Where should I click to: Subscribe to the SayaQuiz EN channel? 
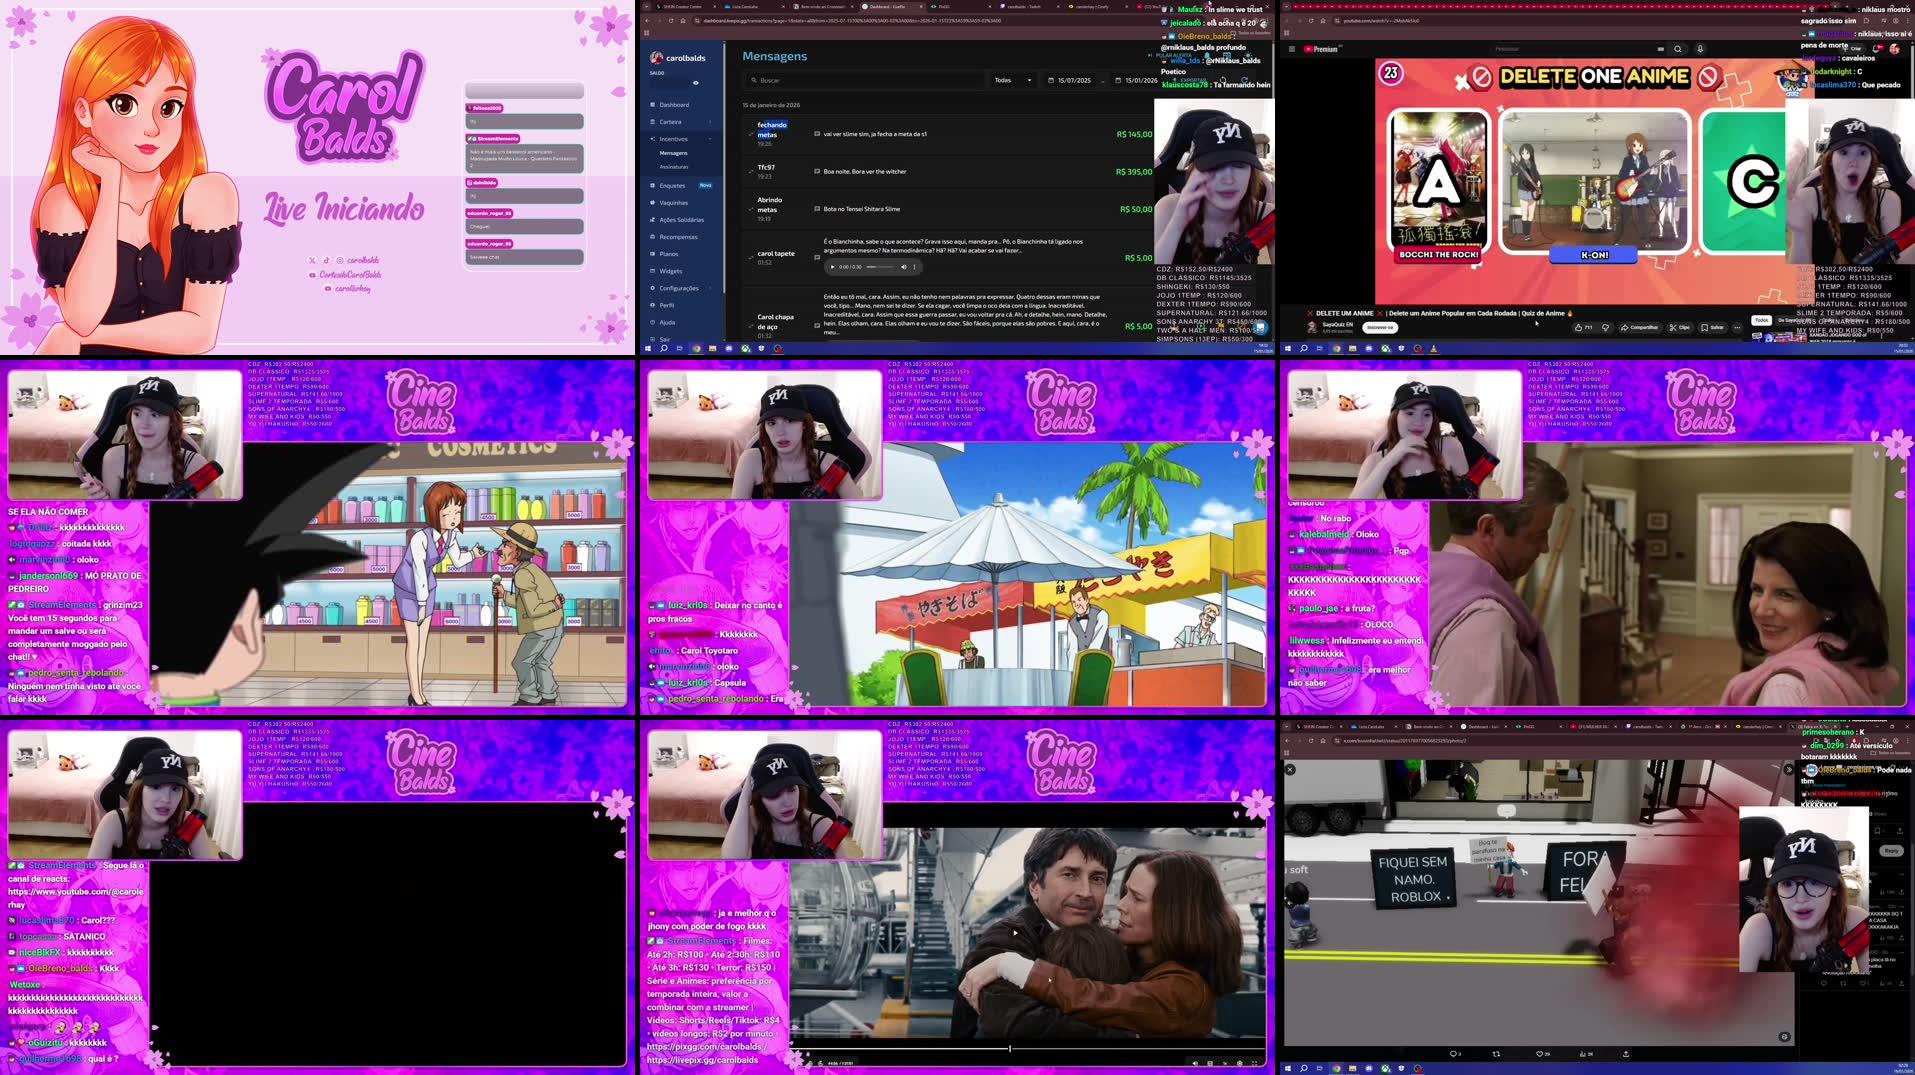pyautogui.click(x=1381, y=328)
